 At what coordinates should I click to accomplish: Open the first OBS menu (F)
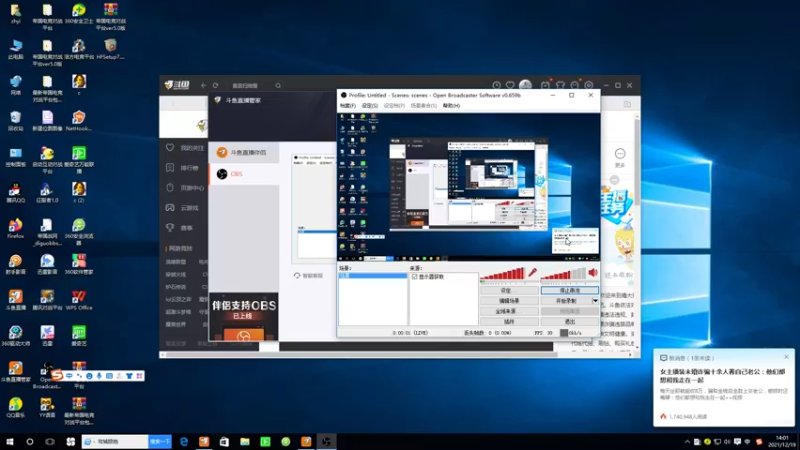click(348, 106)
